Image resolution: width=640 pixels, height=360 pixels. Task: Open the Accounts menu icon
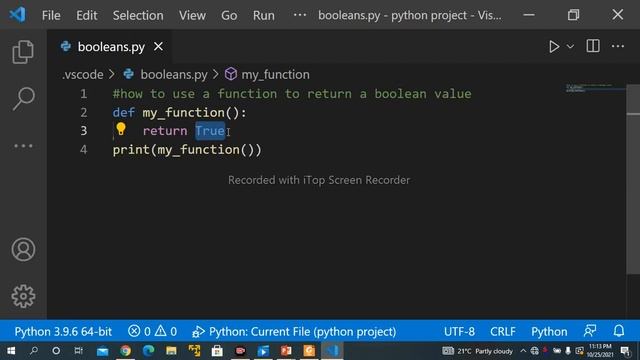click(x=23, y=249)
